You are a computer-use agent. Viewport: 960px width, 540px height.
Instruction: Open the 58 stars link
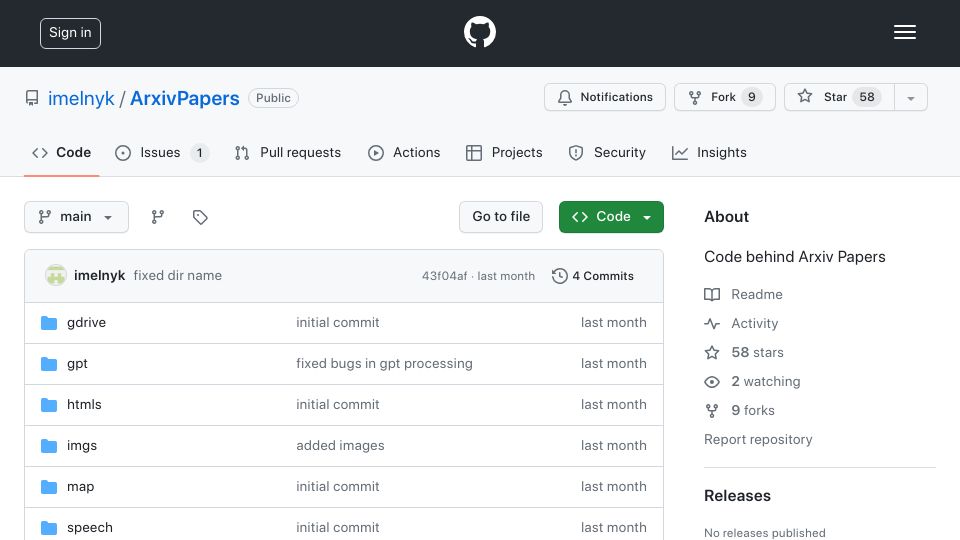757,352
